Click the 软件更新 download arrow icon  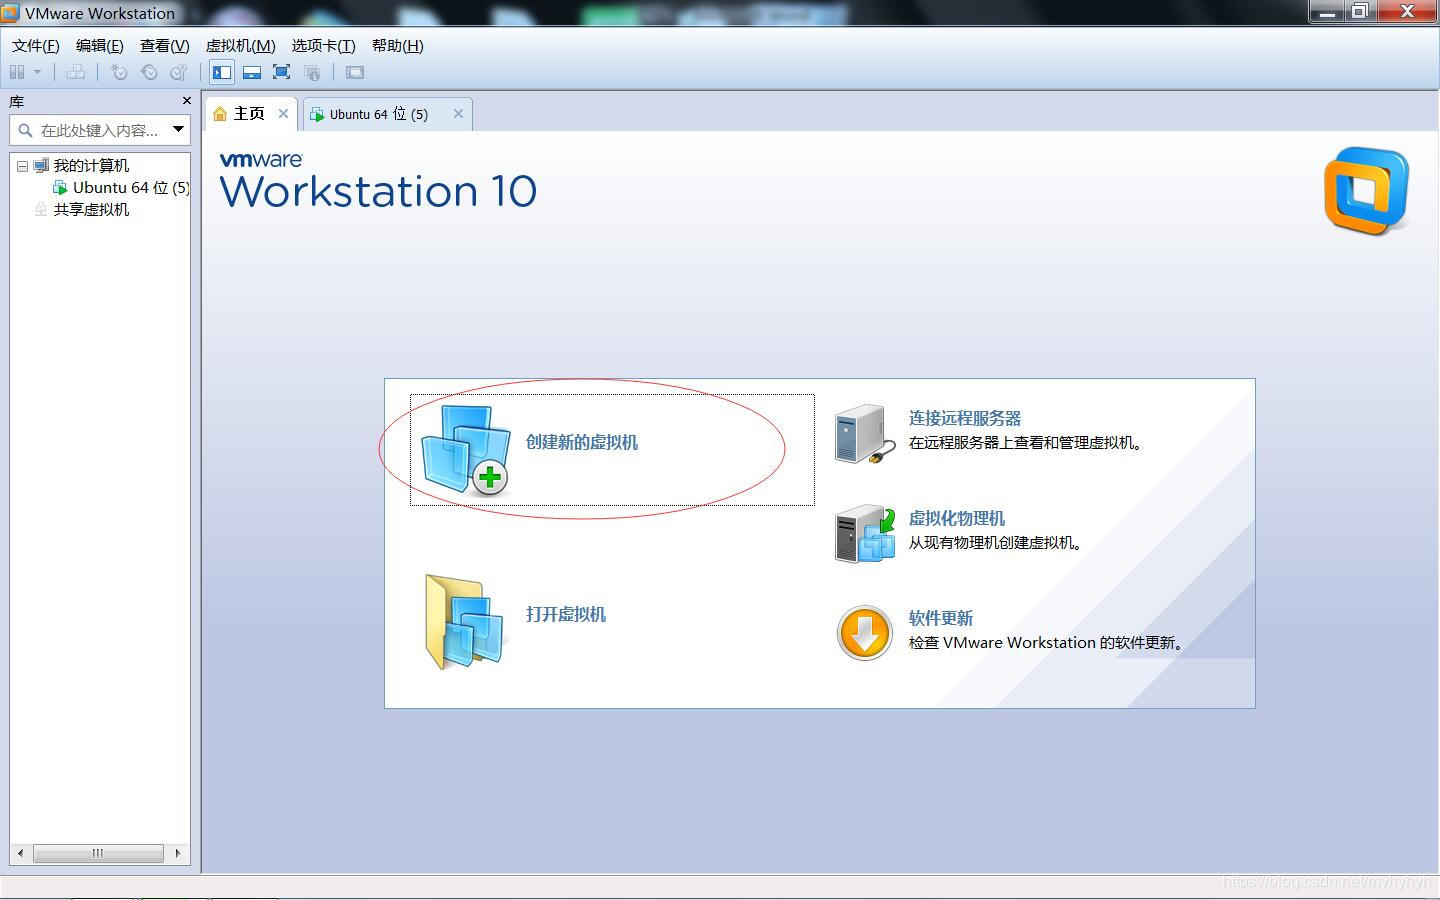click(863, 633)
